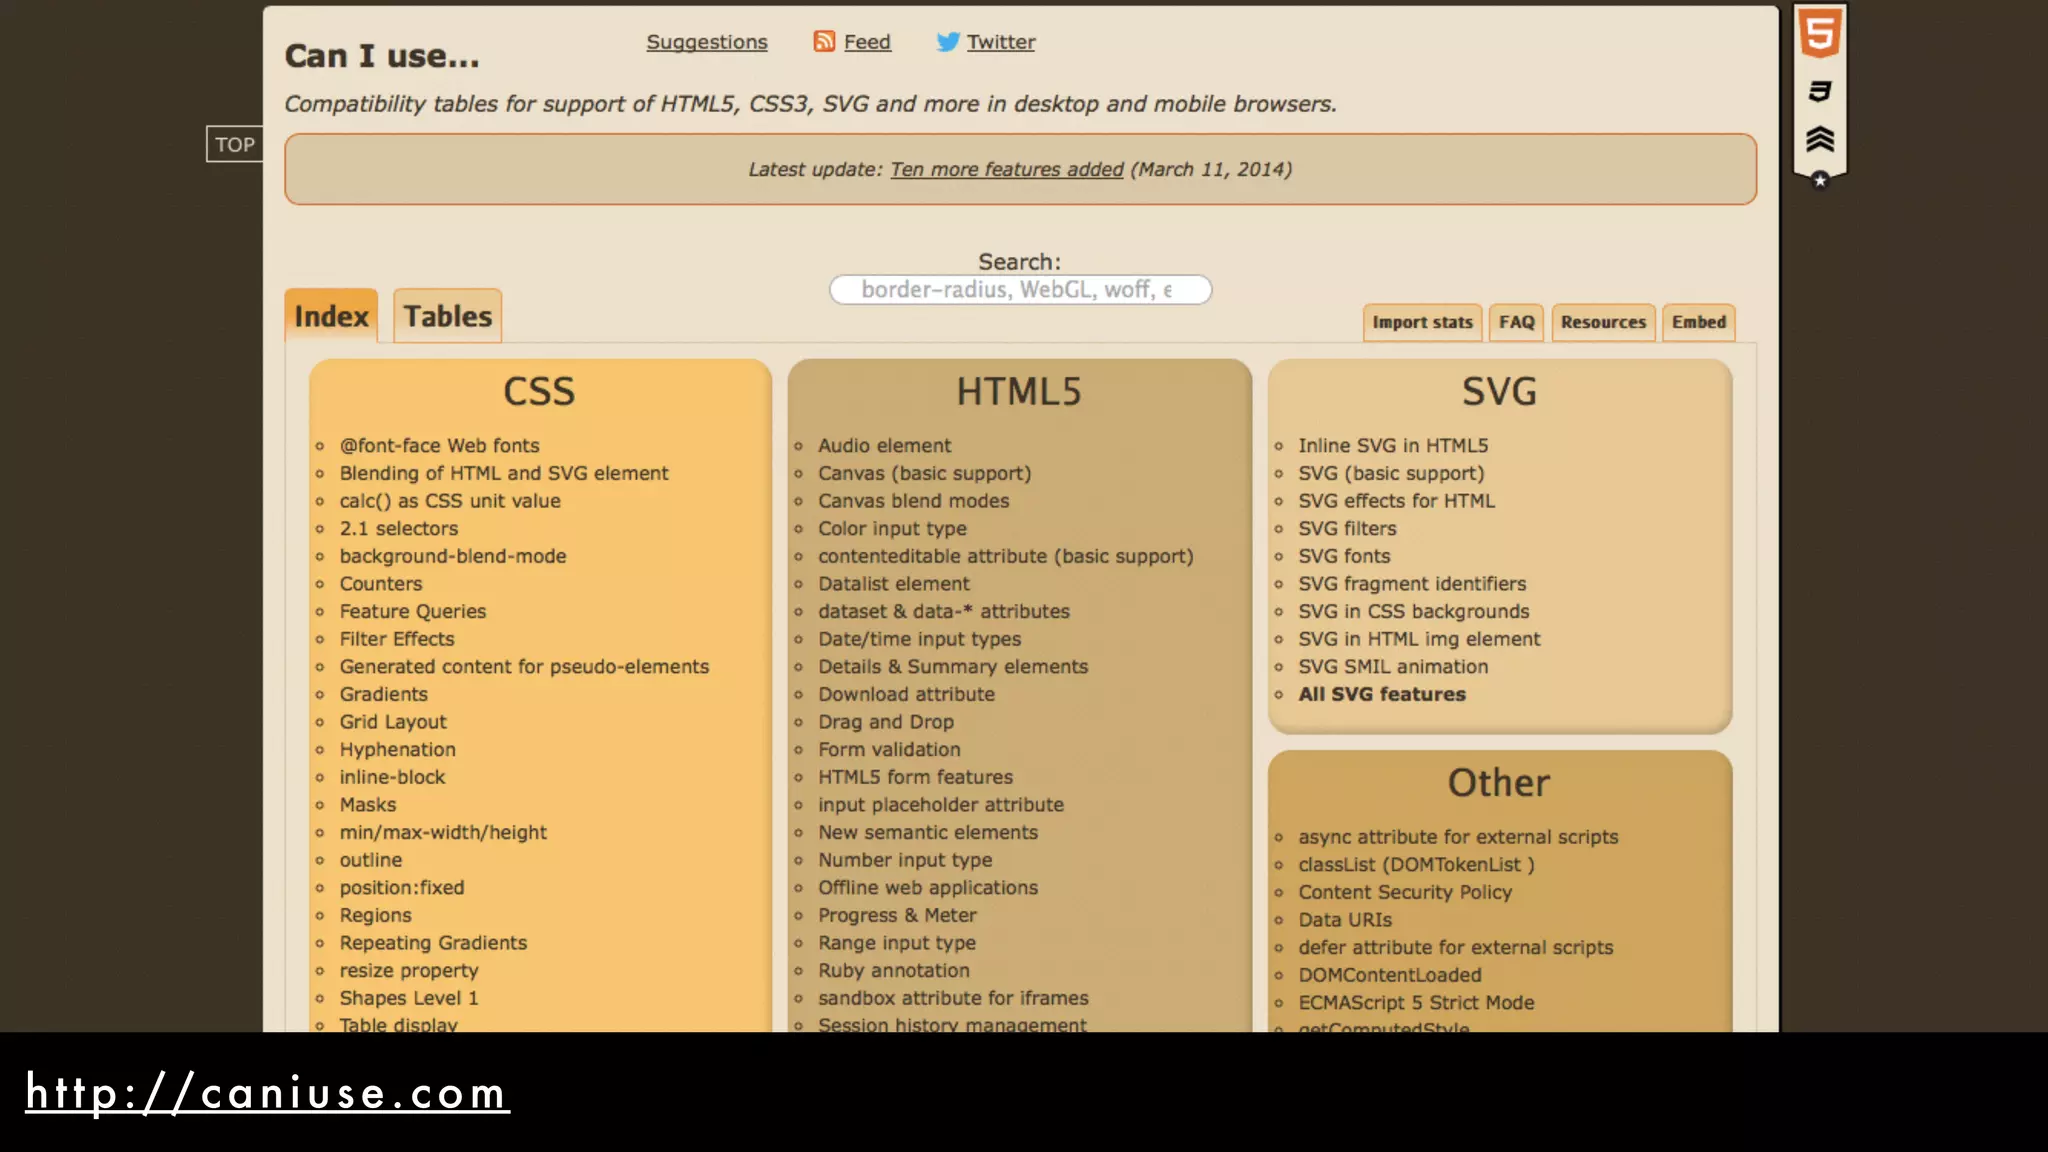This screenshot has height=1152, width=2048.
Task: Open 'Color input type' entry
Action: 893,529
